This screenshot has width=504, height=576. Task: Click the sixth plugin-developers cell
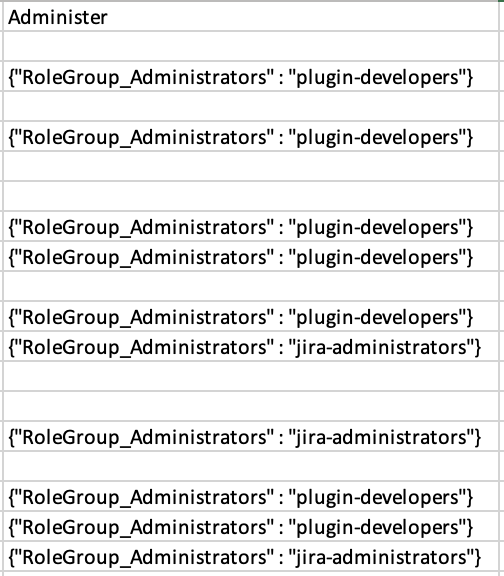pos(251,496)
